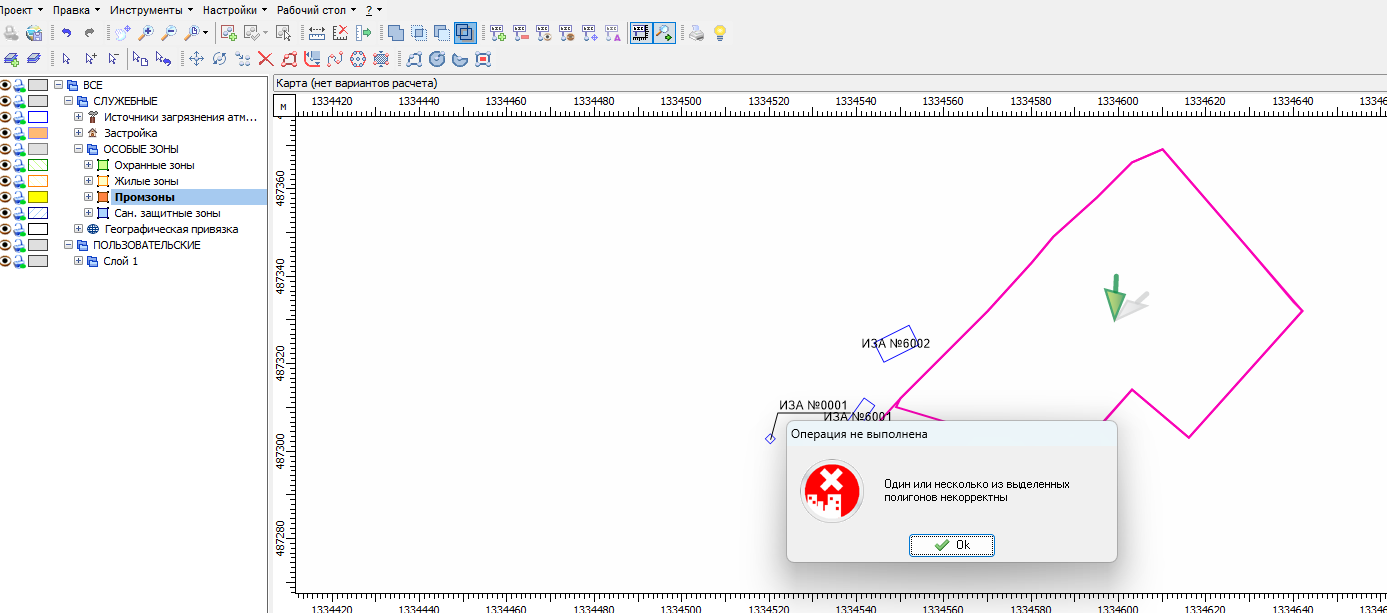Click the zoom out magnifier icon

pos(167,33)
